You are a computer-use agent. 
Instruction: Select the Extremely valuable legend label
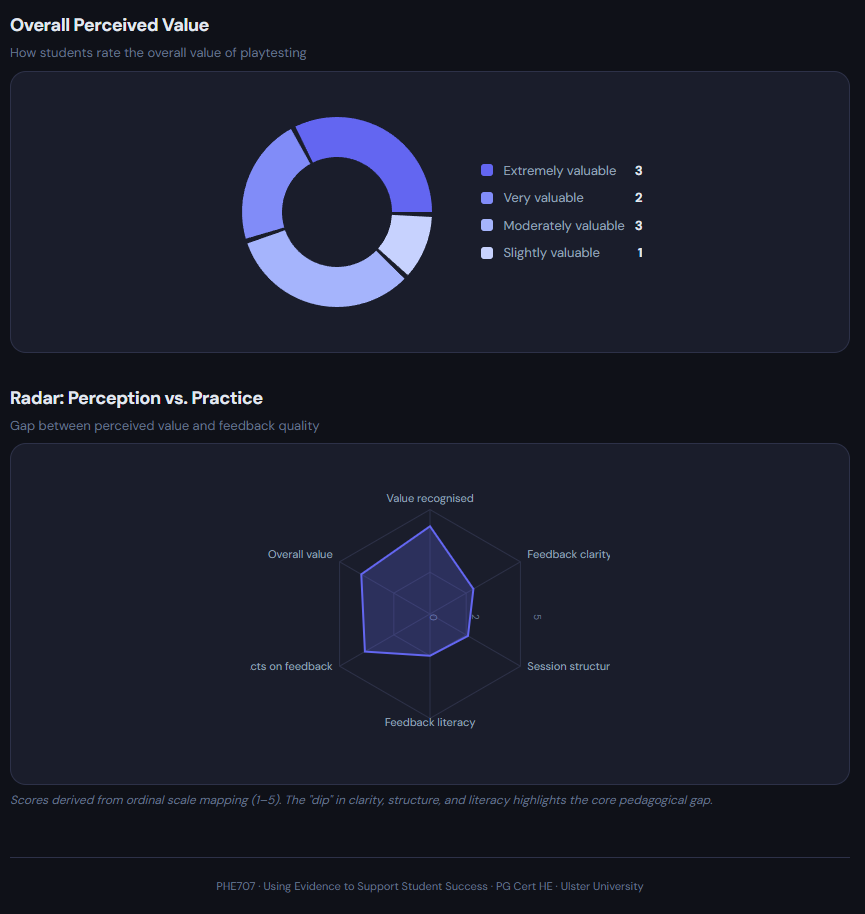pos(559,171)
